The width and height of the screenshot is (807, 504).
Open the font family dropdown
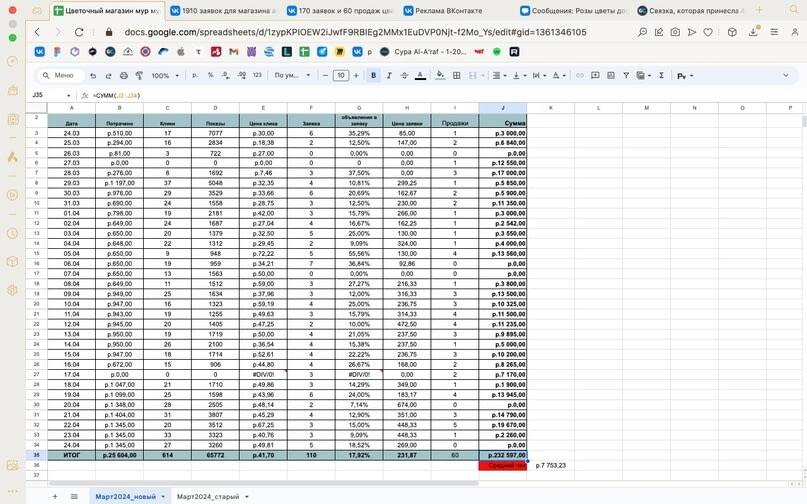pyautogui.click(x=290, y=75)
